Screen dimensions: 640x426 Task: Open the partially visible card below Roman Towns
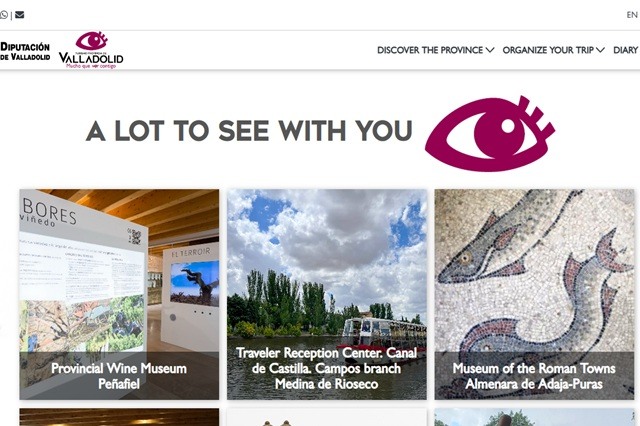[x=534, y=417]
